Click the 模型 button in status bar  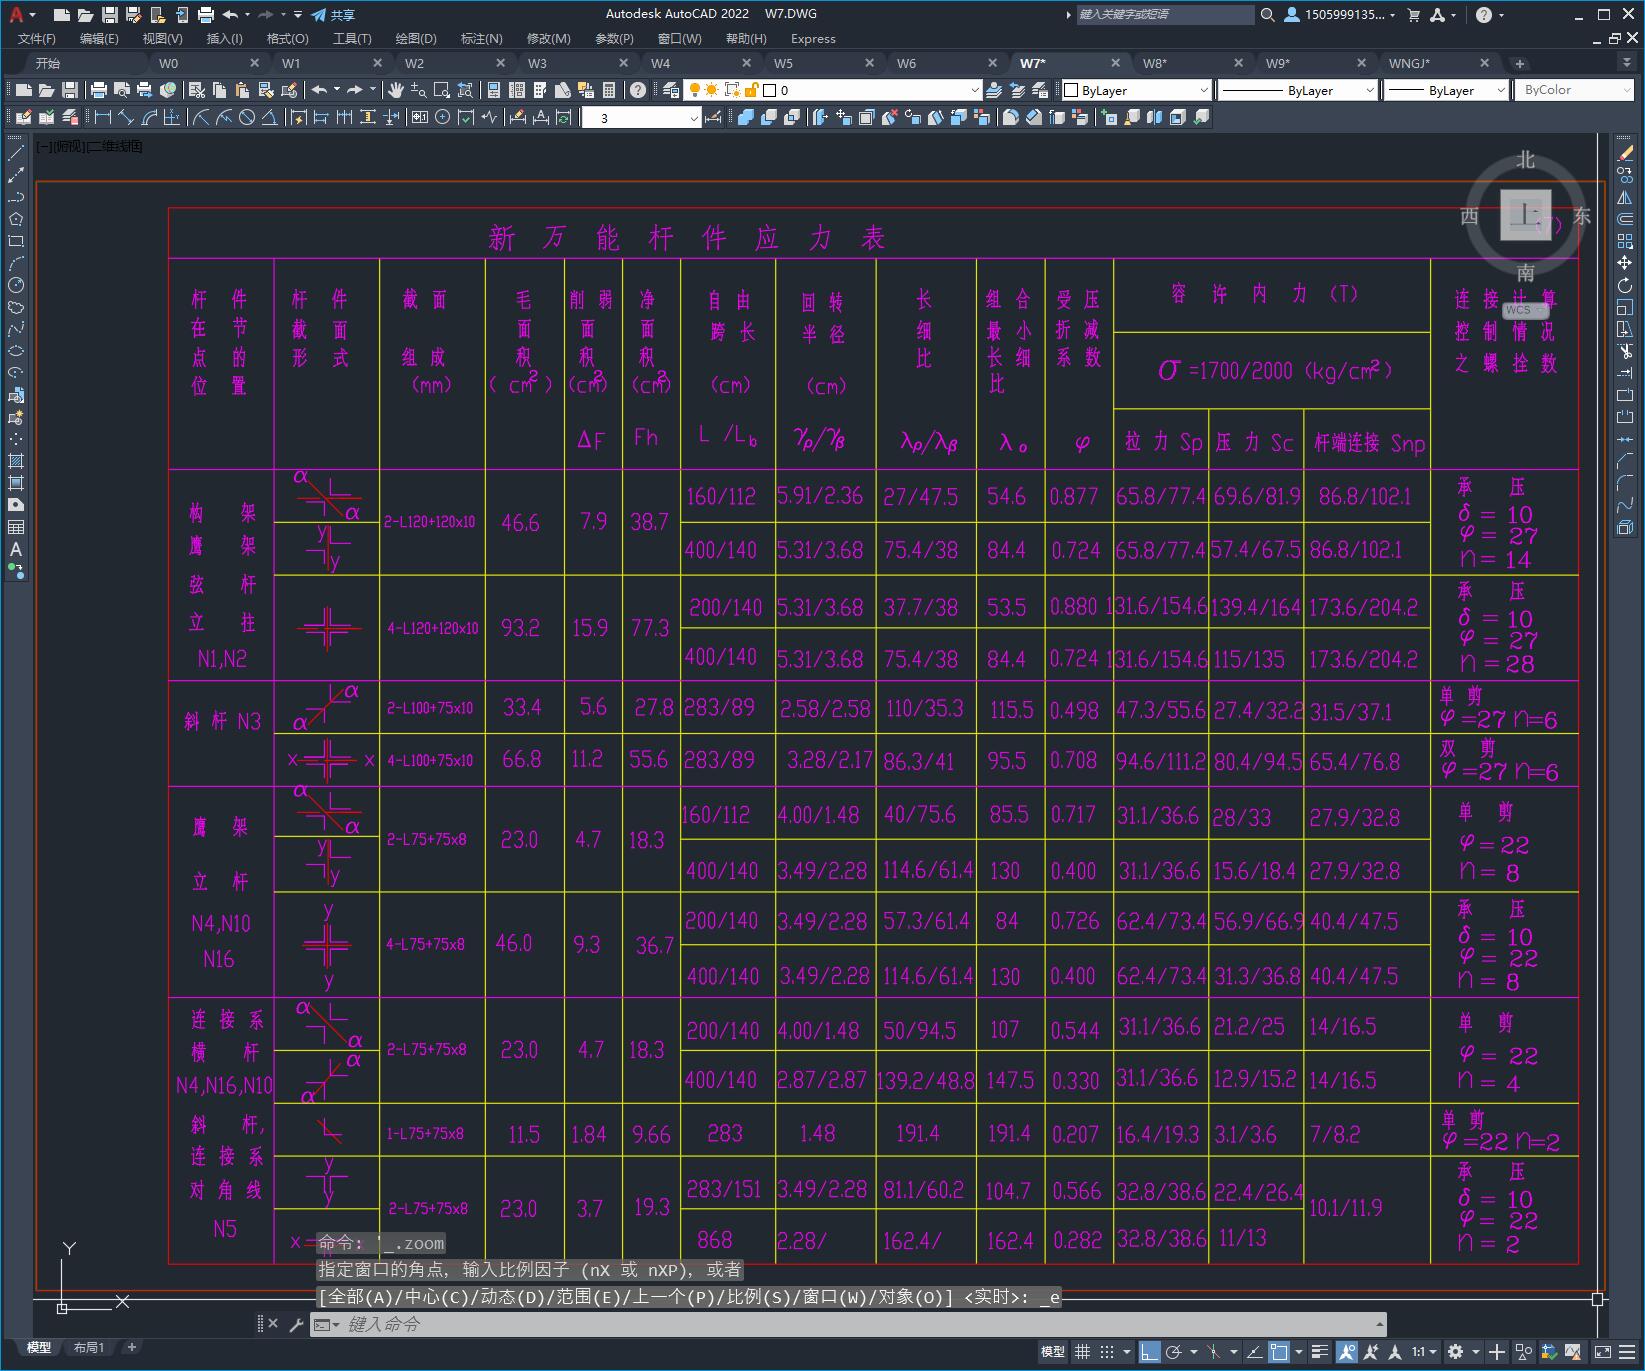pos(1053,1352)
